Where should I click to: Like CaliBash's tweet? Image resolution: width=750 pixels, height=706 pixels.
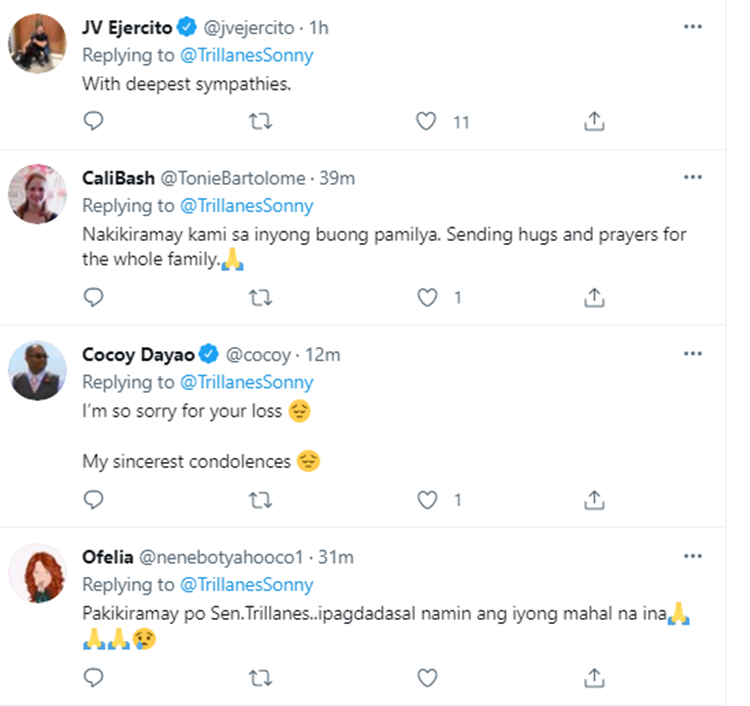click(427, 297)
